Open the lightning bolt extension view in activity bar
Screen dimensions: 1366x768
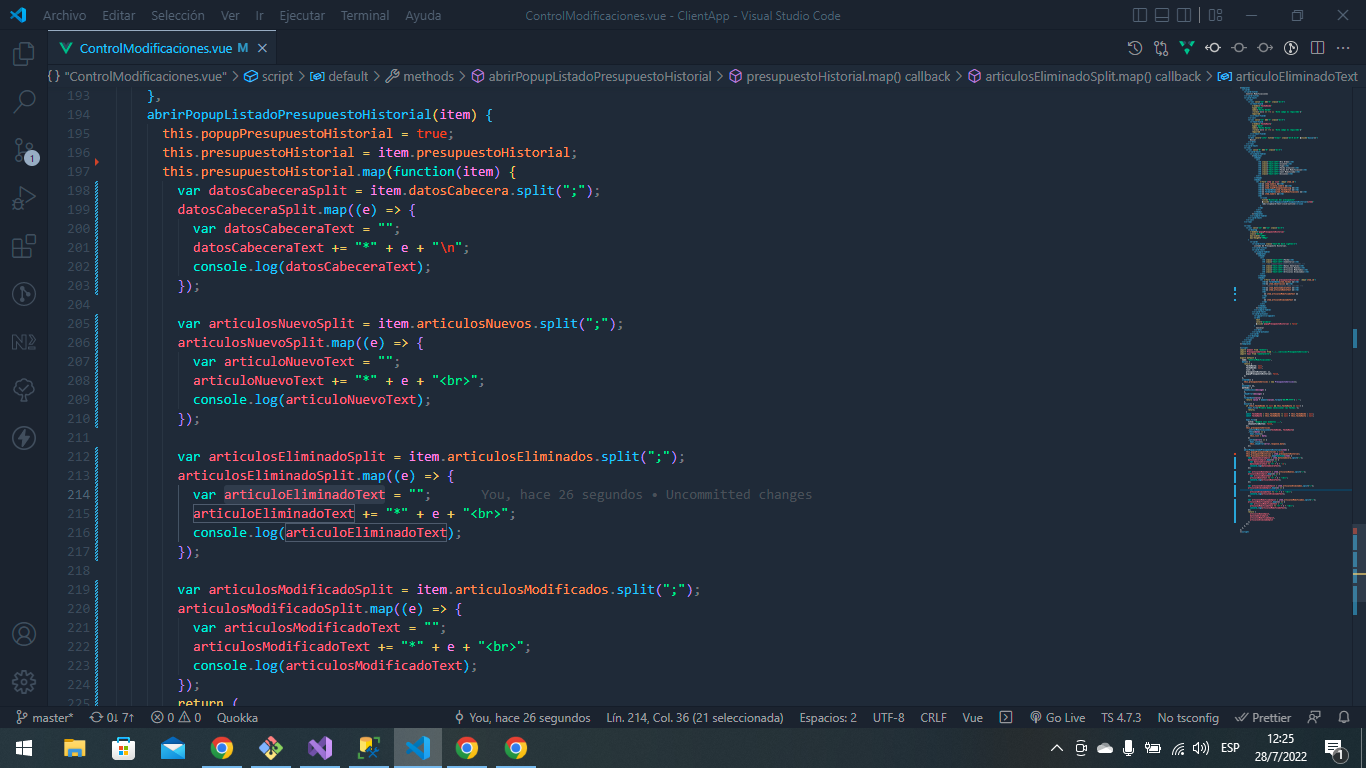pos(24,438)
